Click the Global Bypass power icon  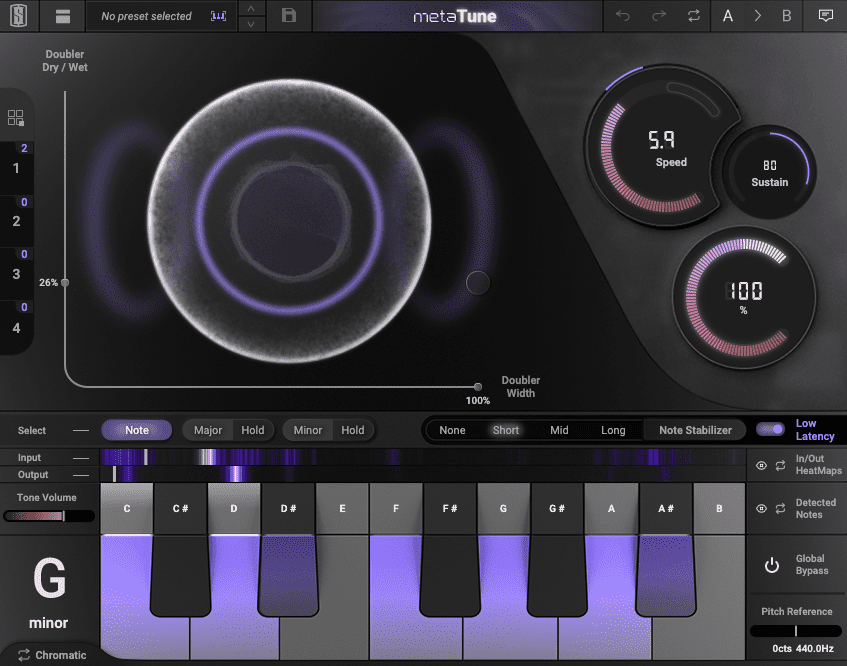(x=772, y=565)
